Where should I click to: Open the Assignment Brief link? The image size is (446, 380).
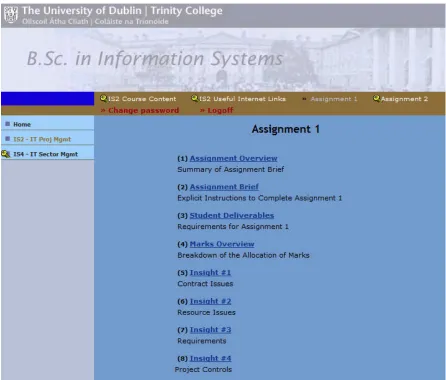tap(224, 187)
